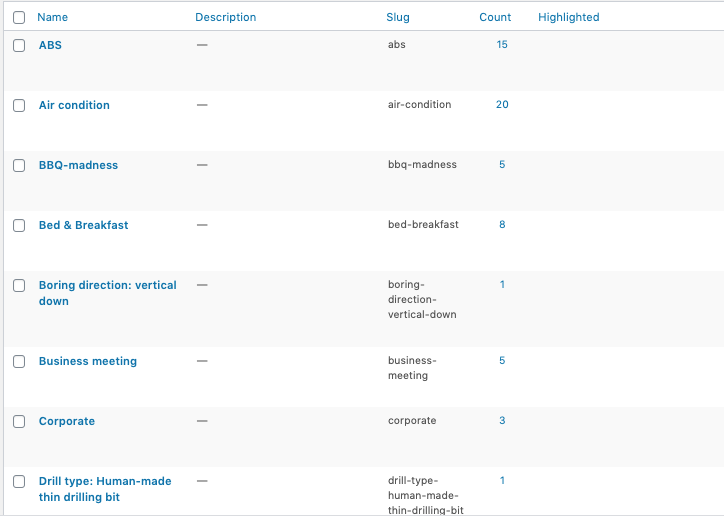The width and height of the screenshot is (724, 519).
Task: Sort table by Name column
Action: coord(52,17)
